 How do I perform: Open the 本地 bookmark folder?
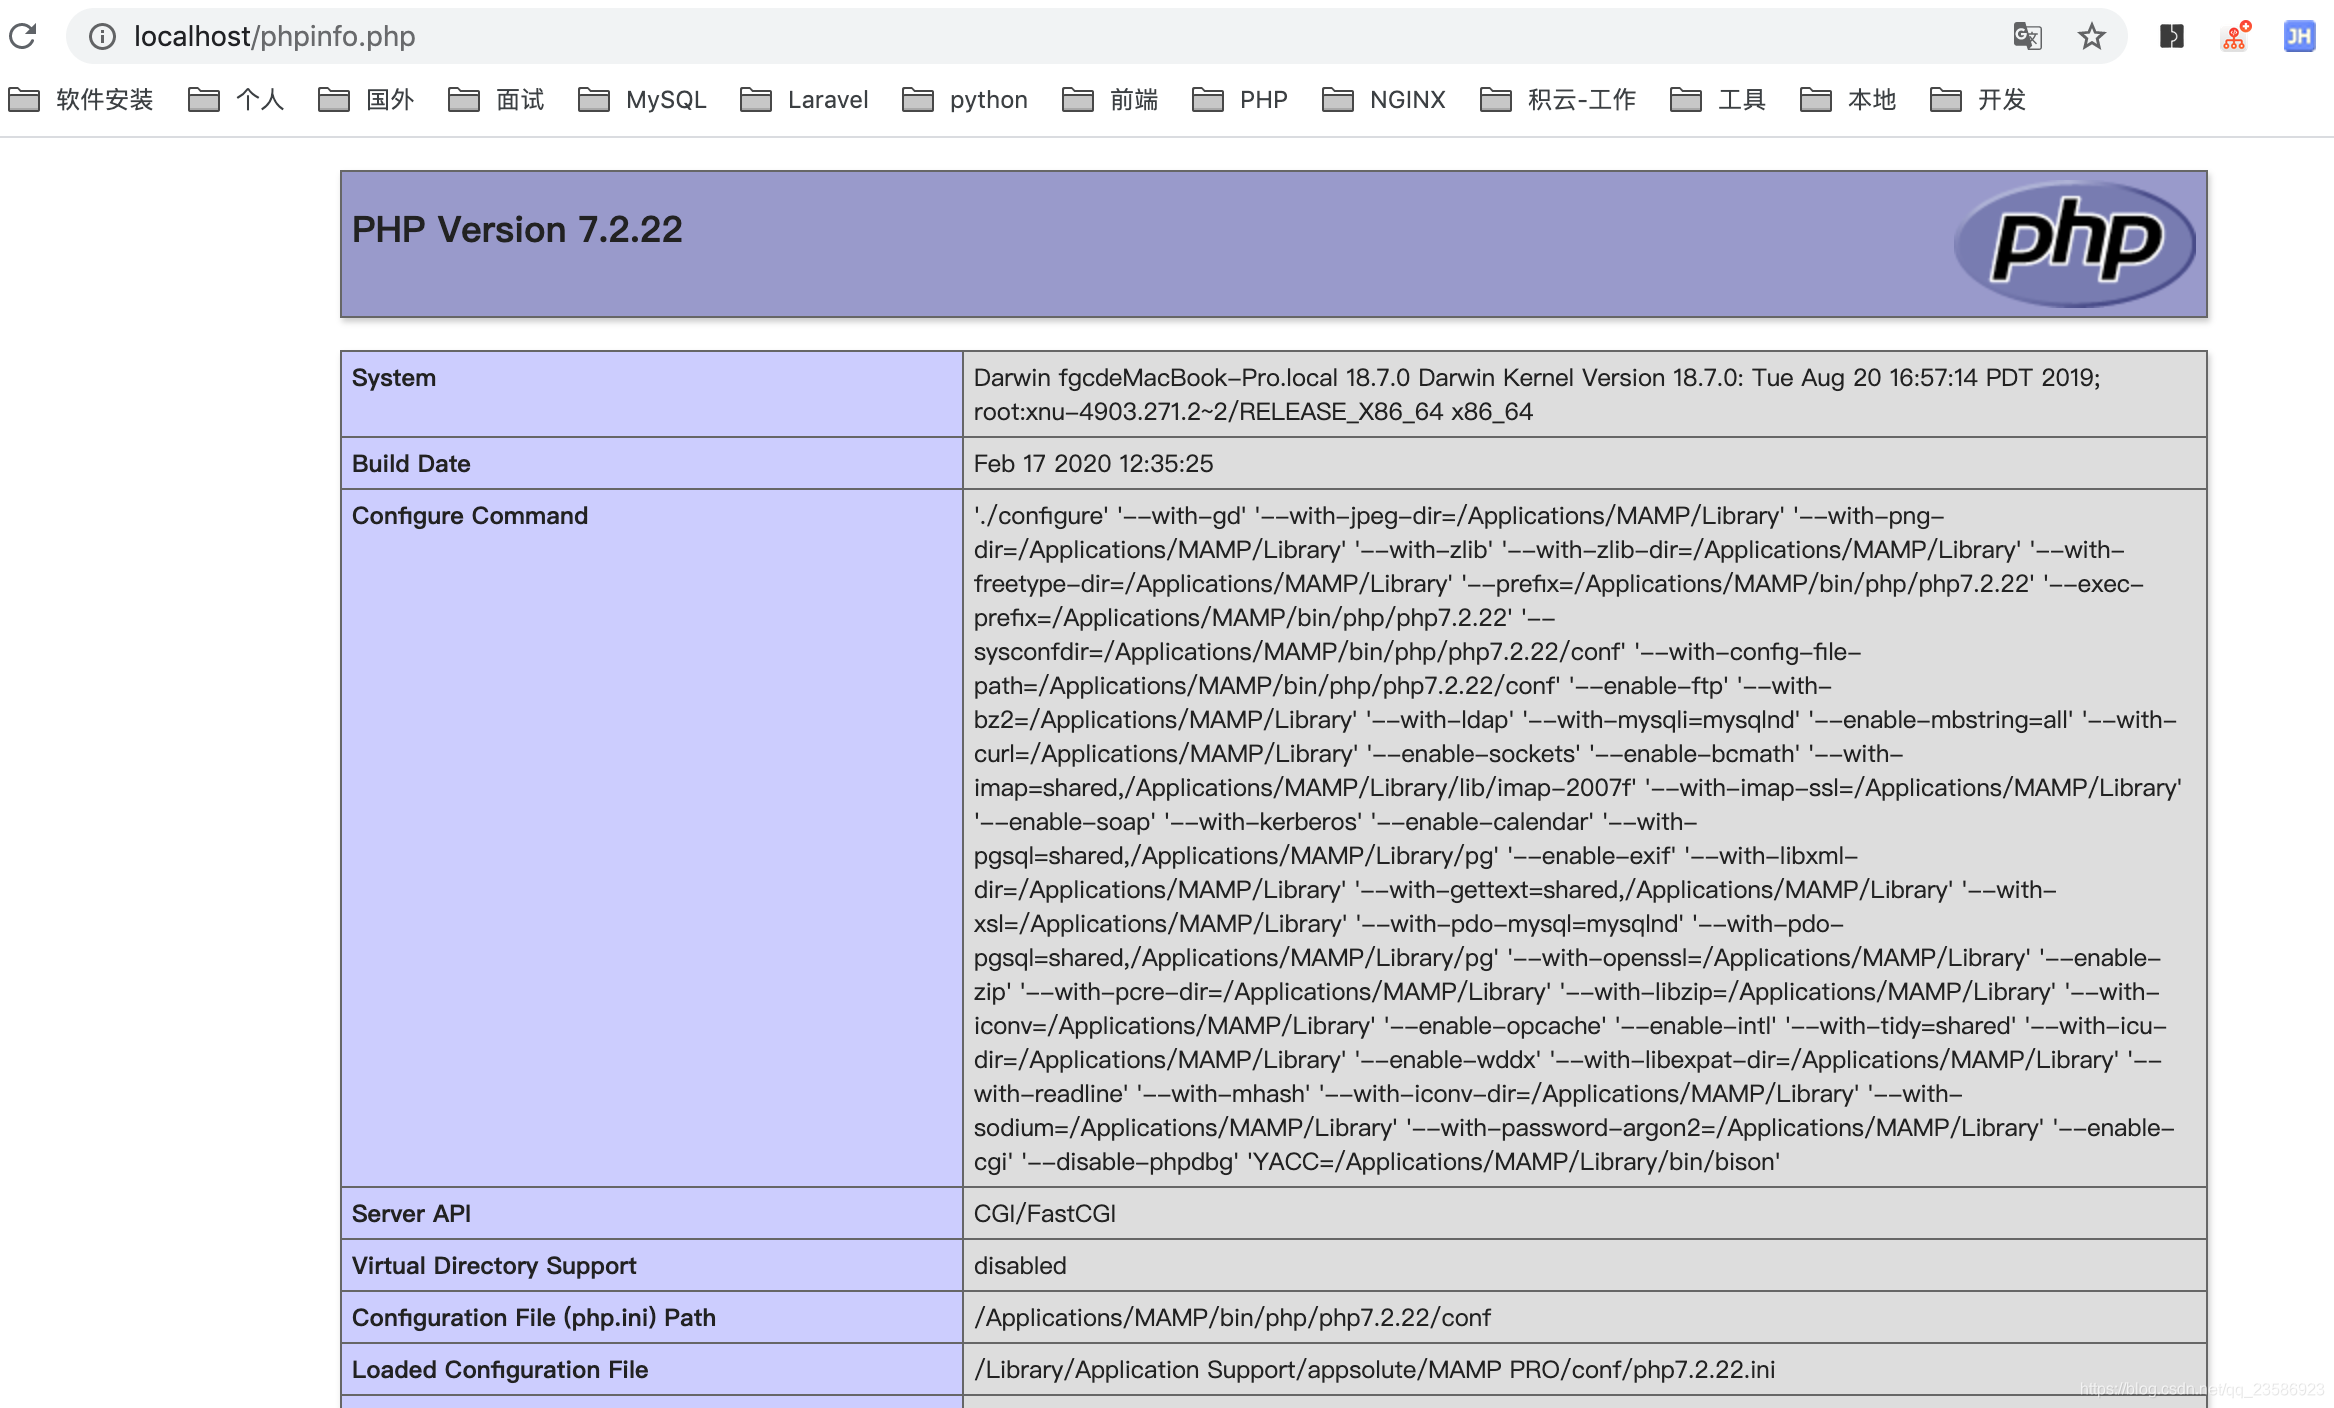[x=1848, y=99]
